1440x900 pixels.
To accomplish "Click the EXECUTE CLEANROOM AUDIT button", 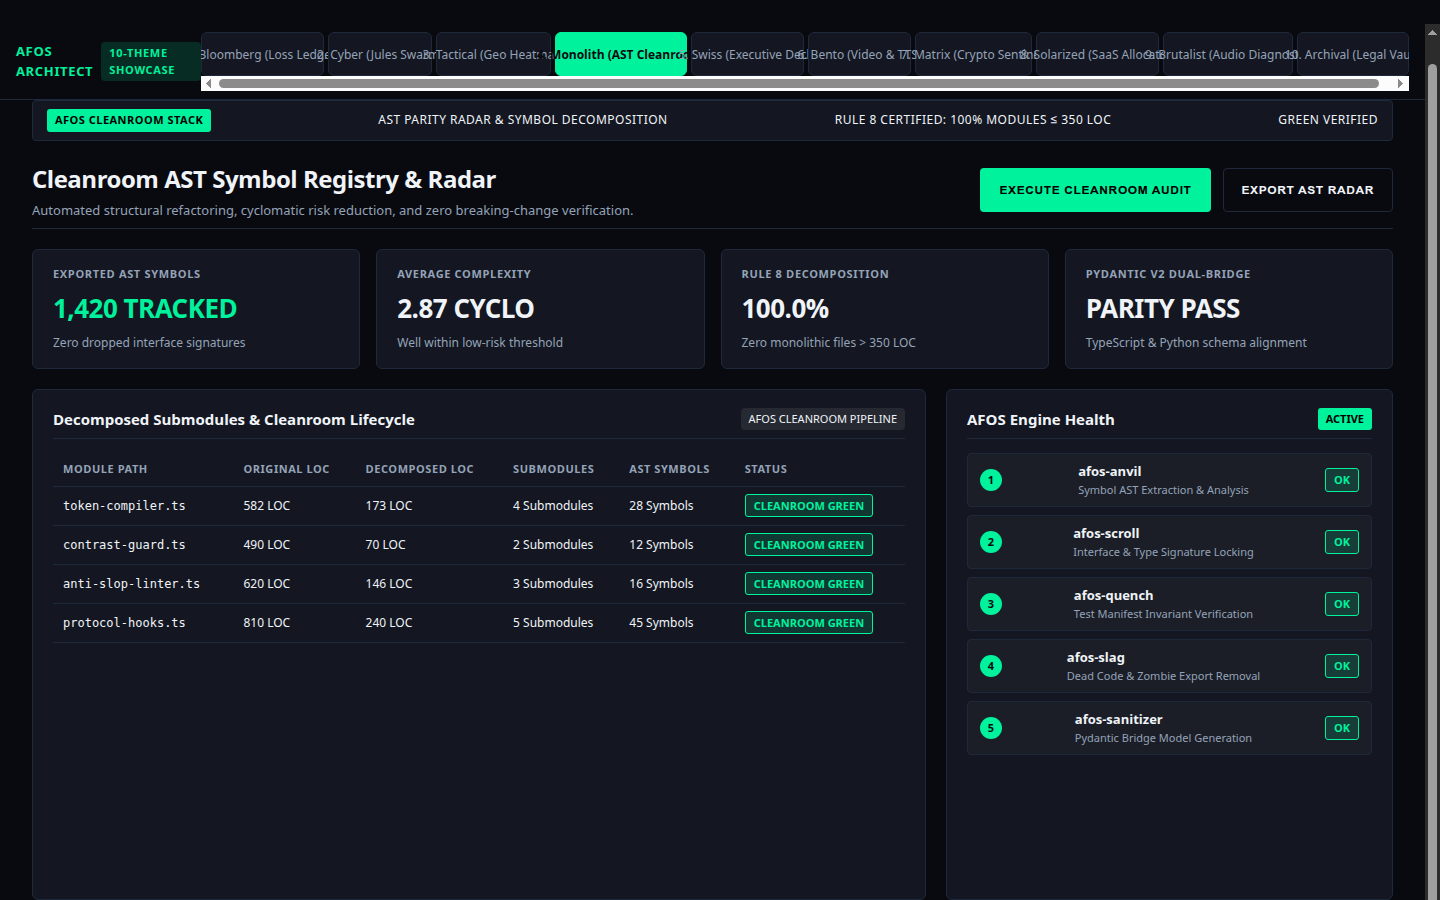I will (1095, 190).
